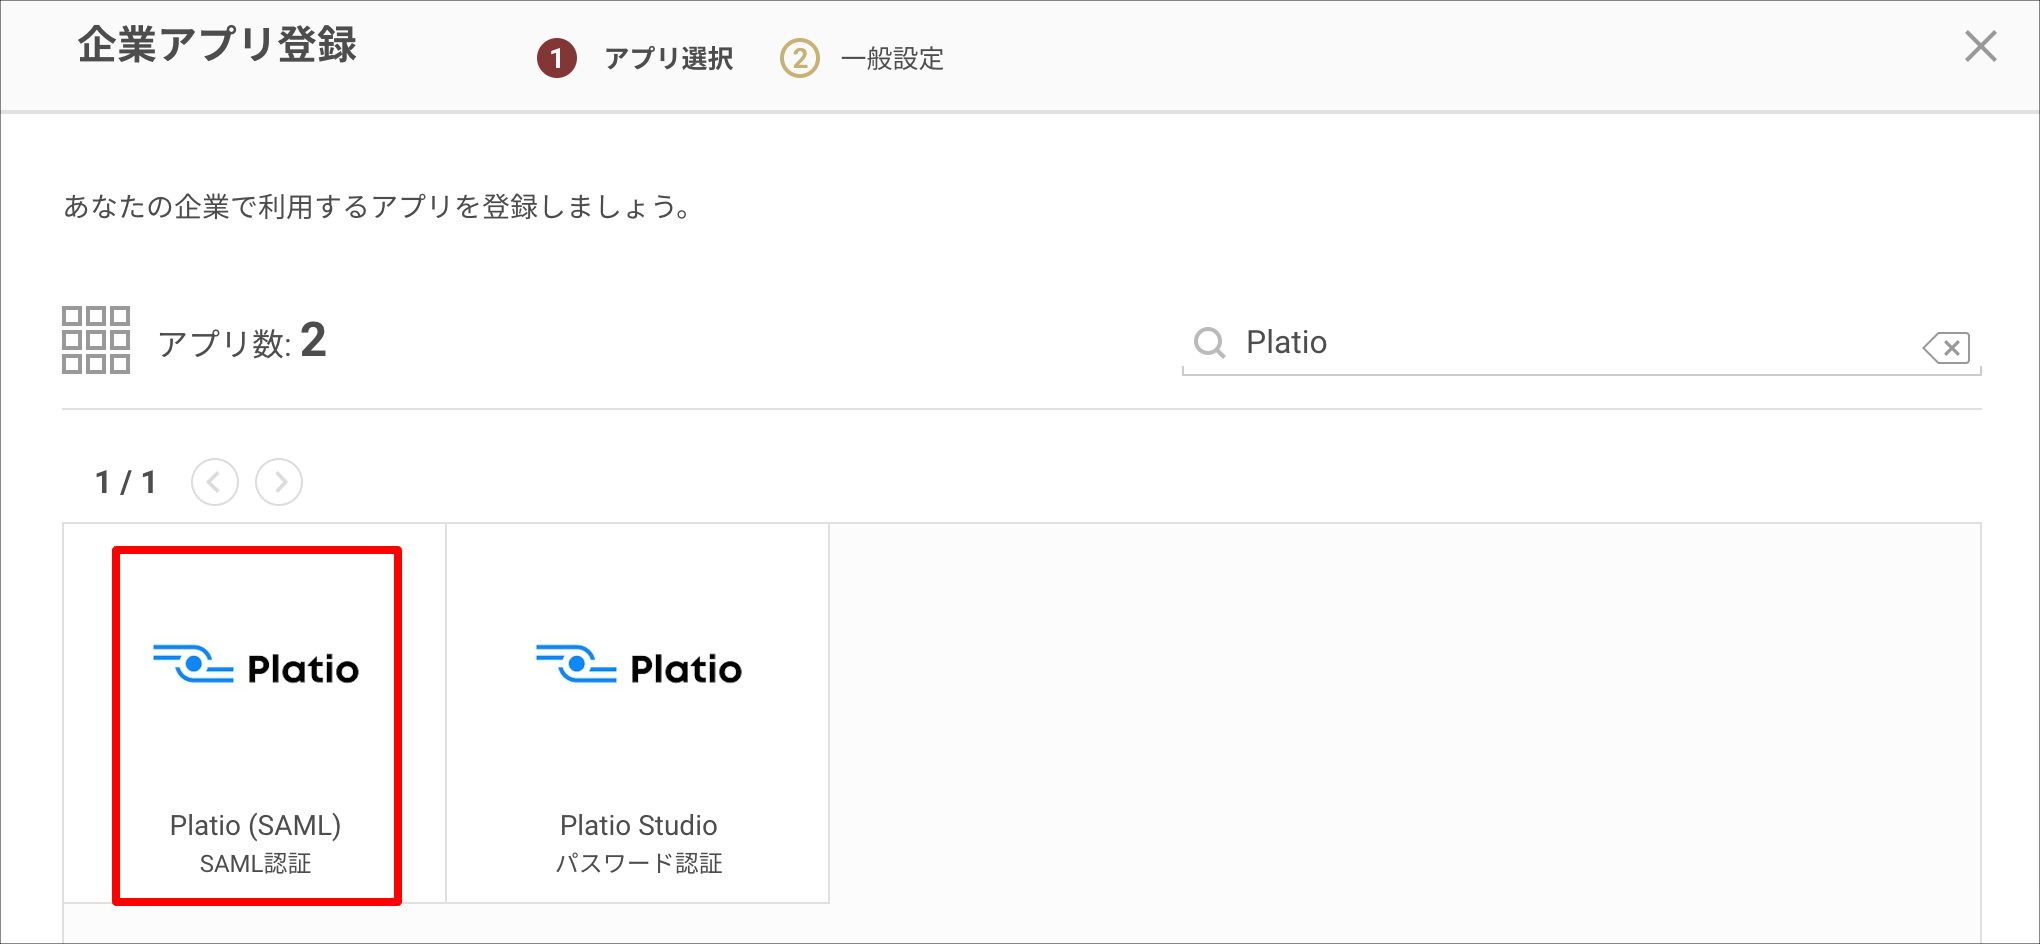2040x944 pixels.
Task: Clear the Platio search text
Action: tap(1946, 348)
